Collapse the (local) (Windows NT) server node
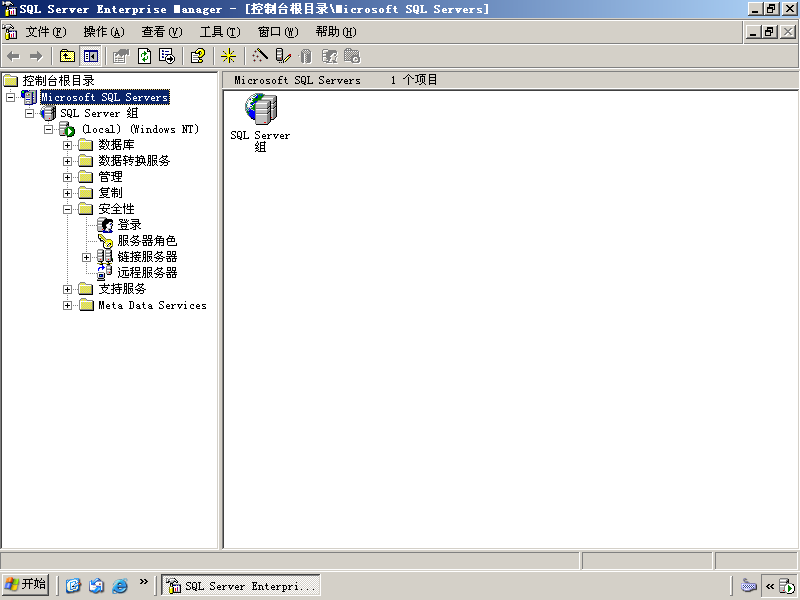This screenshot has width=800, height=600. (48, 130)
